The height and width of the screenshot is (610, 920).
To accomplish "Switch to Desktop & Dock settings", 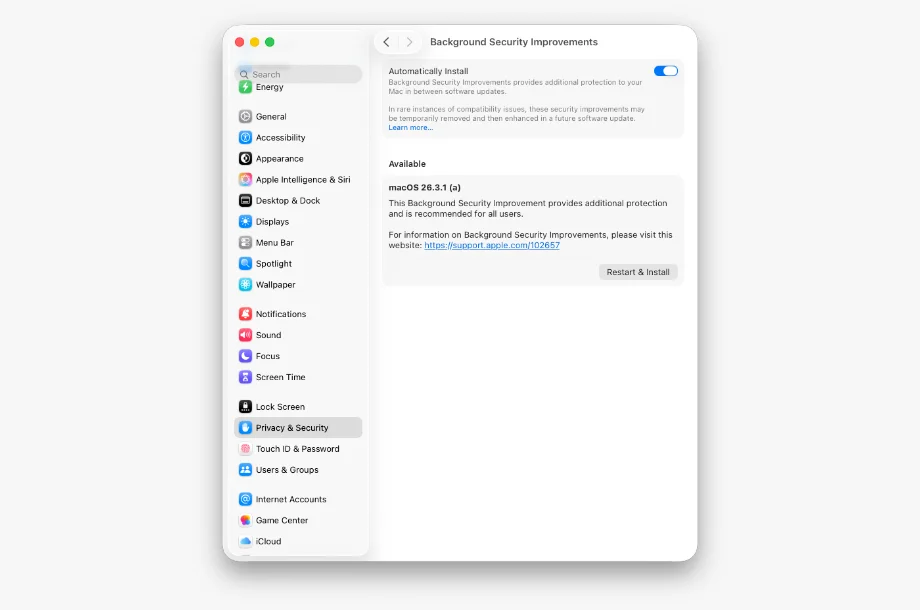I will pyautogui.click(x=287, y=201).
